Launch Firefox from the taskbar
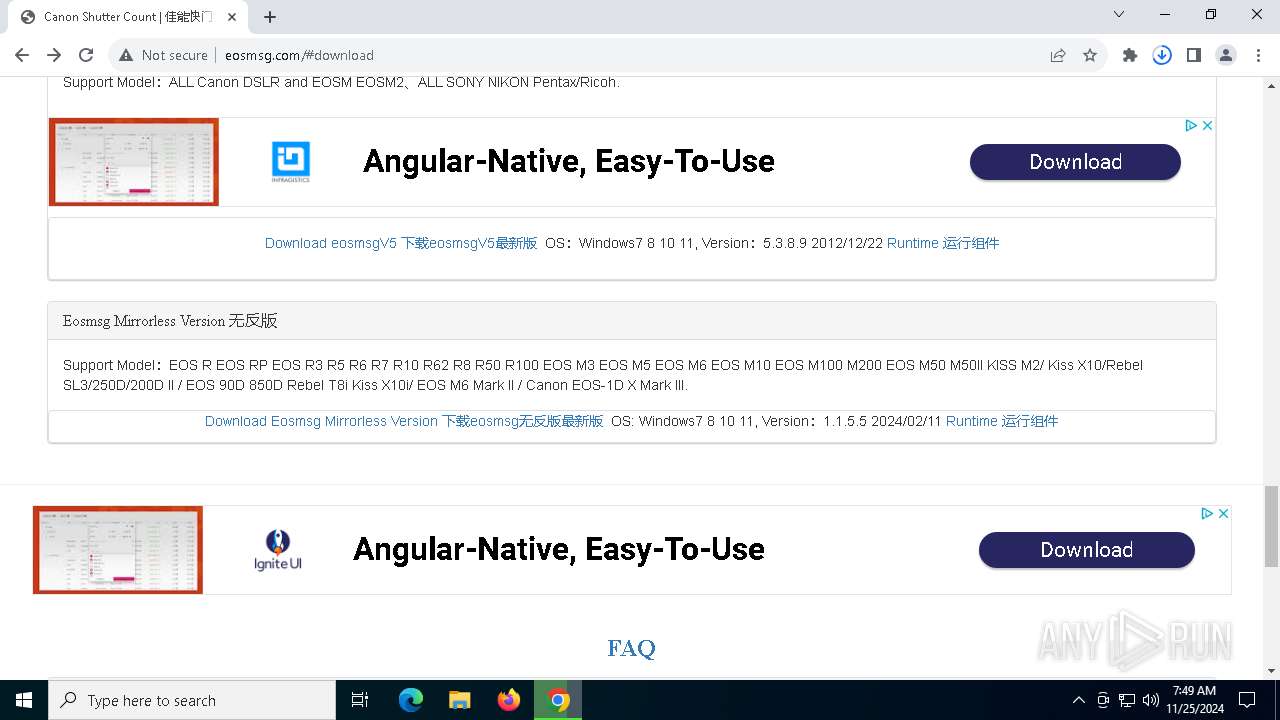1280x720 pixels. coord(509,700)
